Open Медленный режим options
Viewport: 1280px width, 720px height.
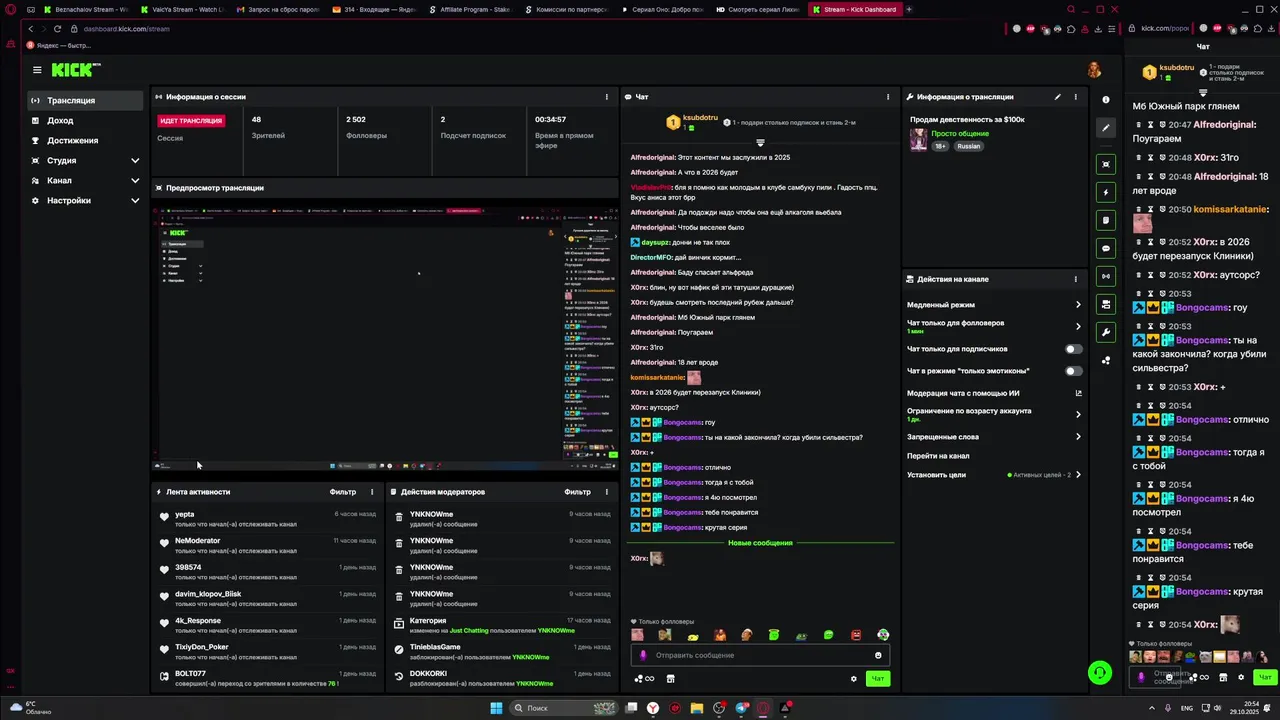click(x=994, y=305)
